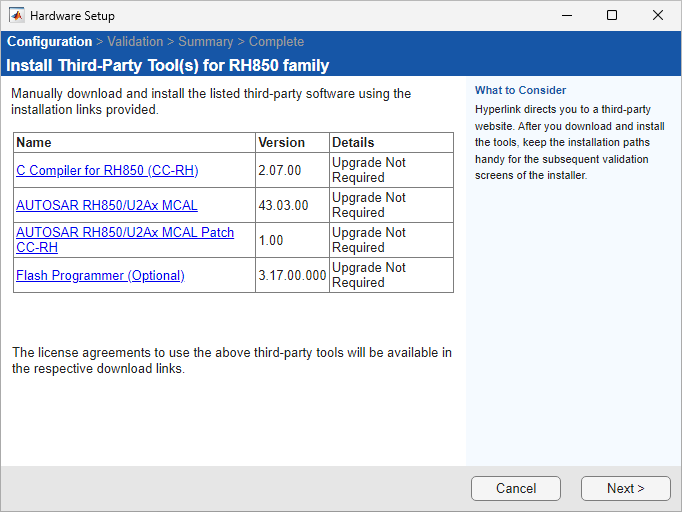Click the What to Consider heading
This screenshot has width=682, height=512.
point(520,90)
